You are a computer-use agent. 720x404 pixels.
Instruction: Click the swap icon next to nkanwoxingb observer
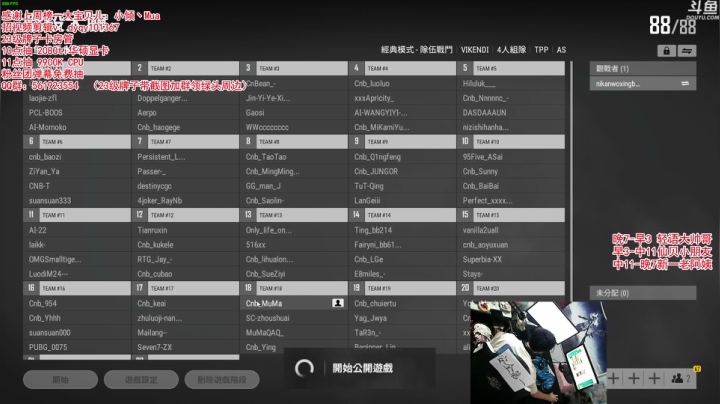pyautogui.click(x=685, y=84)
